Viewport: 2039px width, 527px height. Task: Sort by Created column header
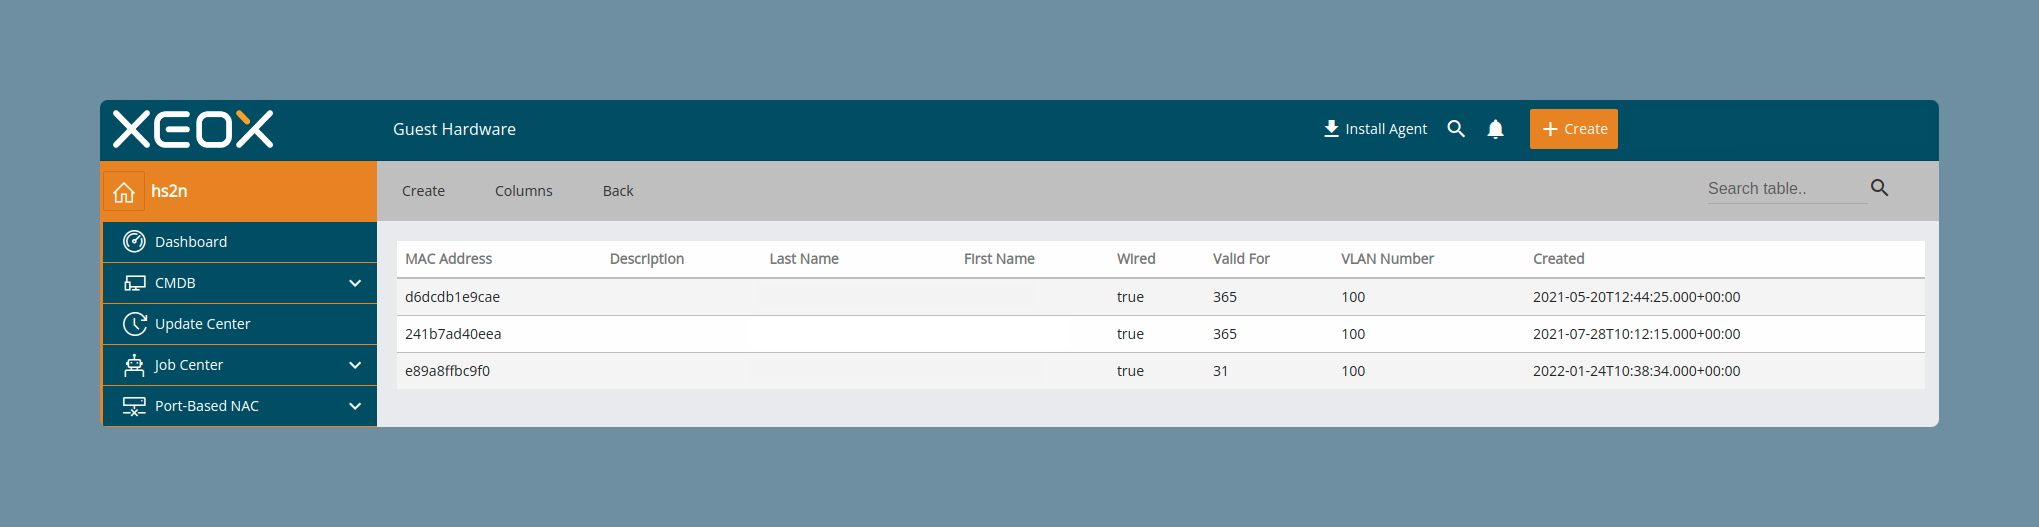click(x=1558, y=259)
